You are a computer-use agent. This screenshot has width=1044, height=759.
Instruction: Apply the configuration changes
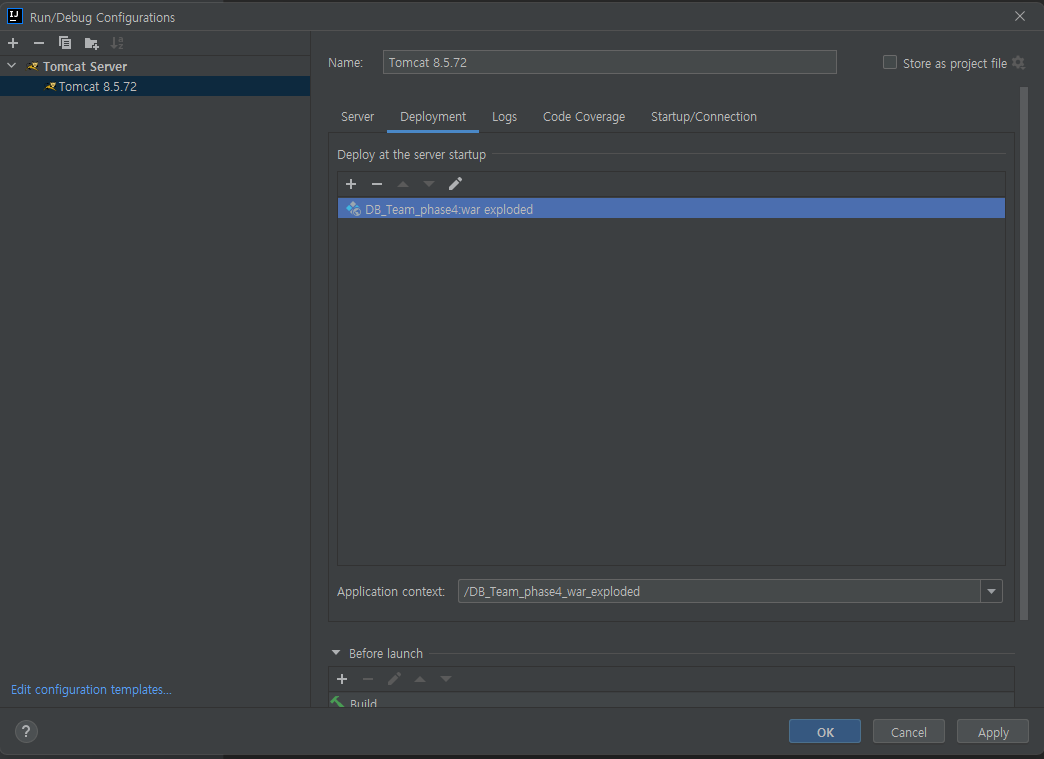point(993,732)
